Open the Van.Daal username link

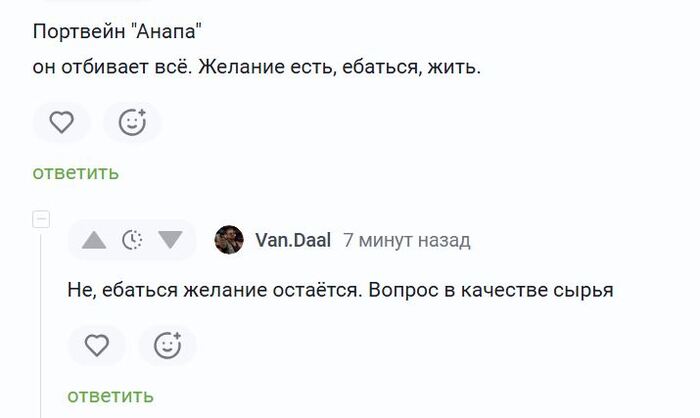pos(292,240)
